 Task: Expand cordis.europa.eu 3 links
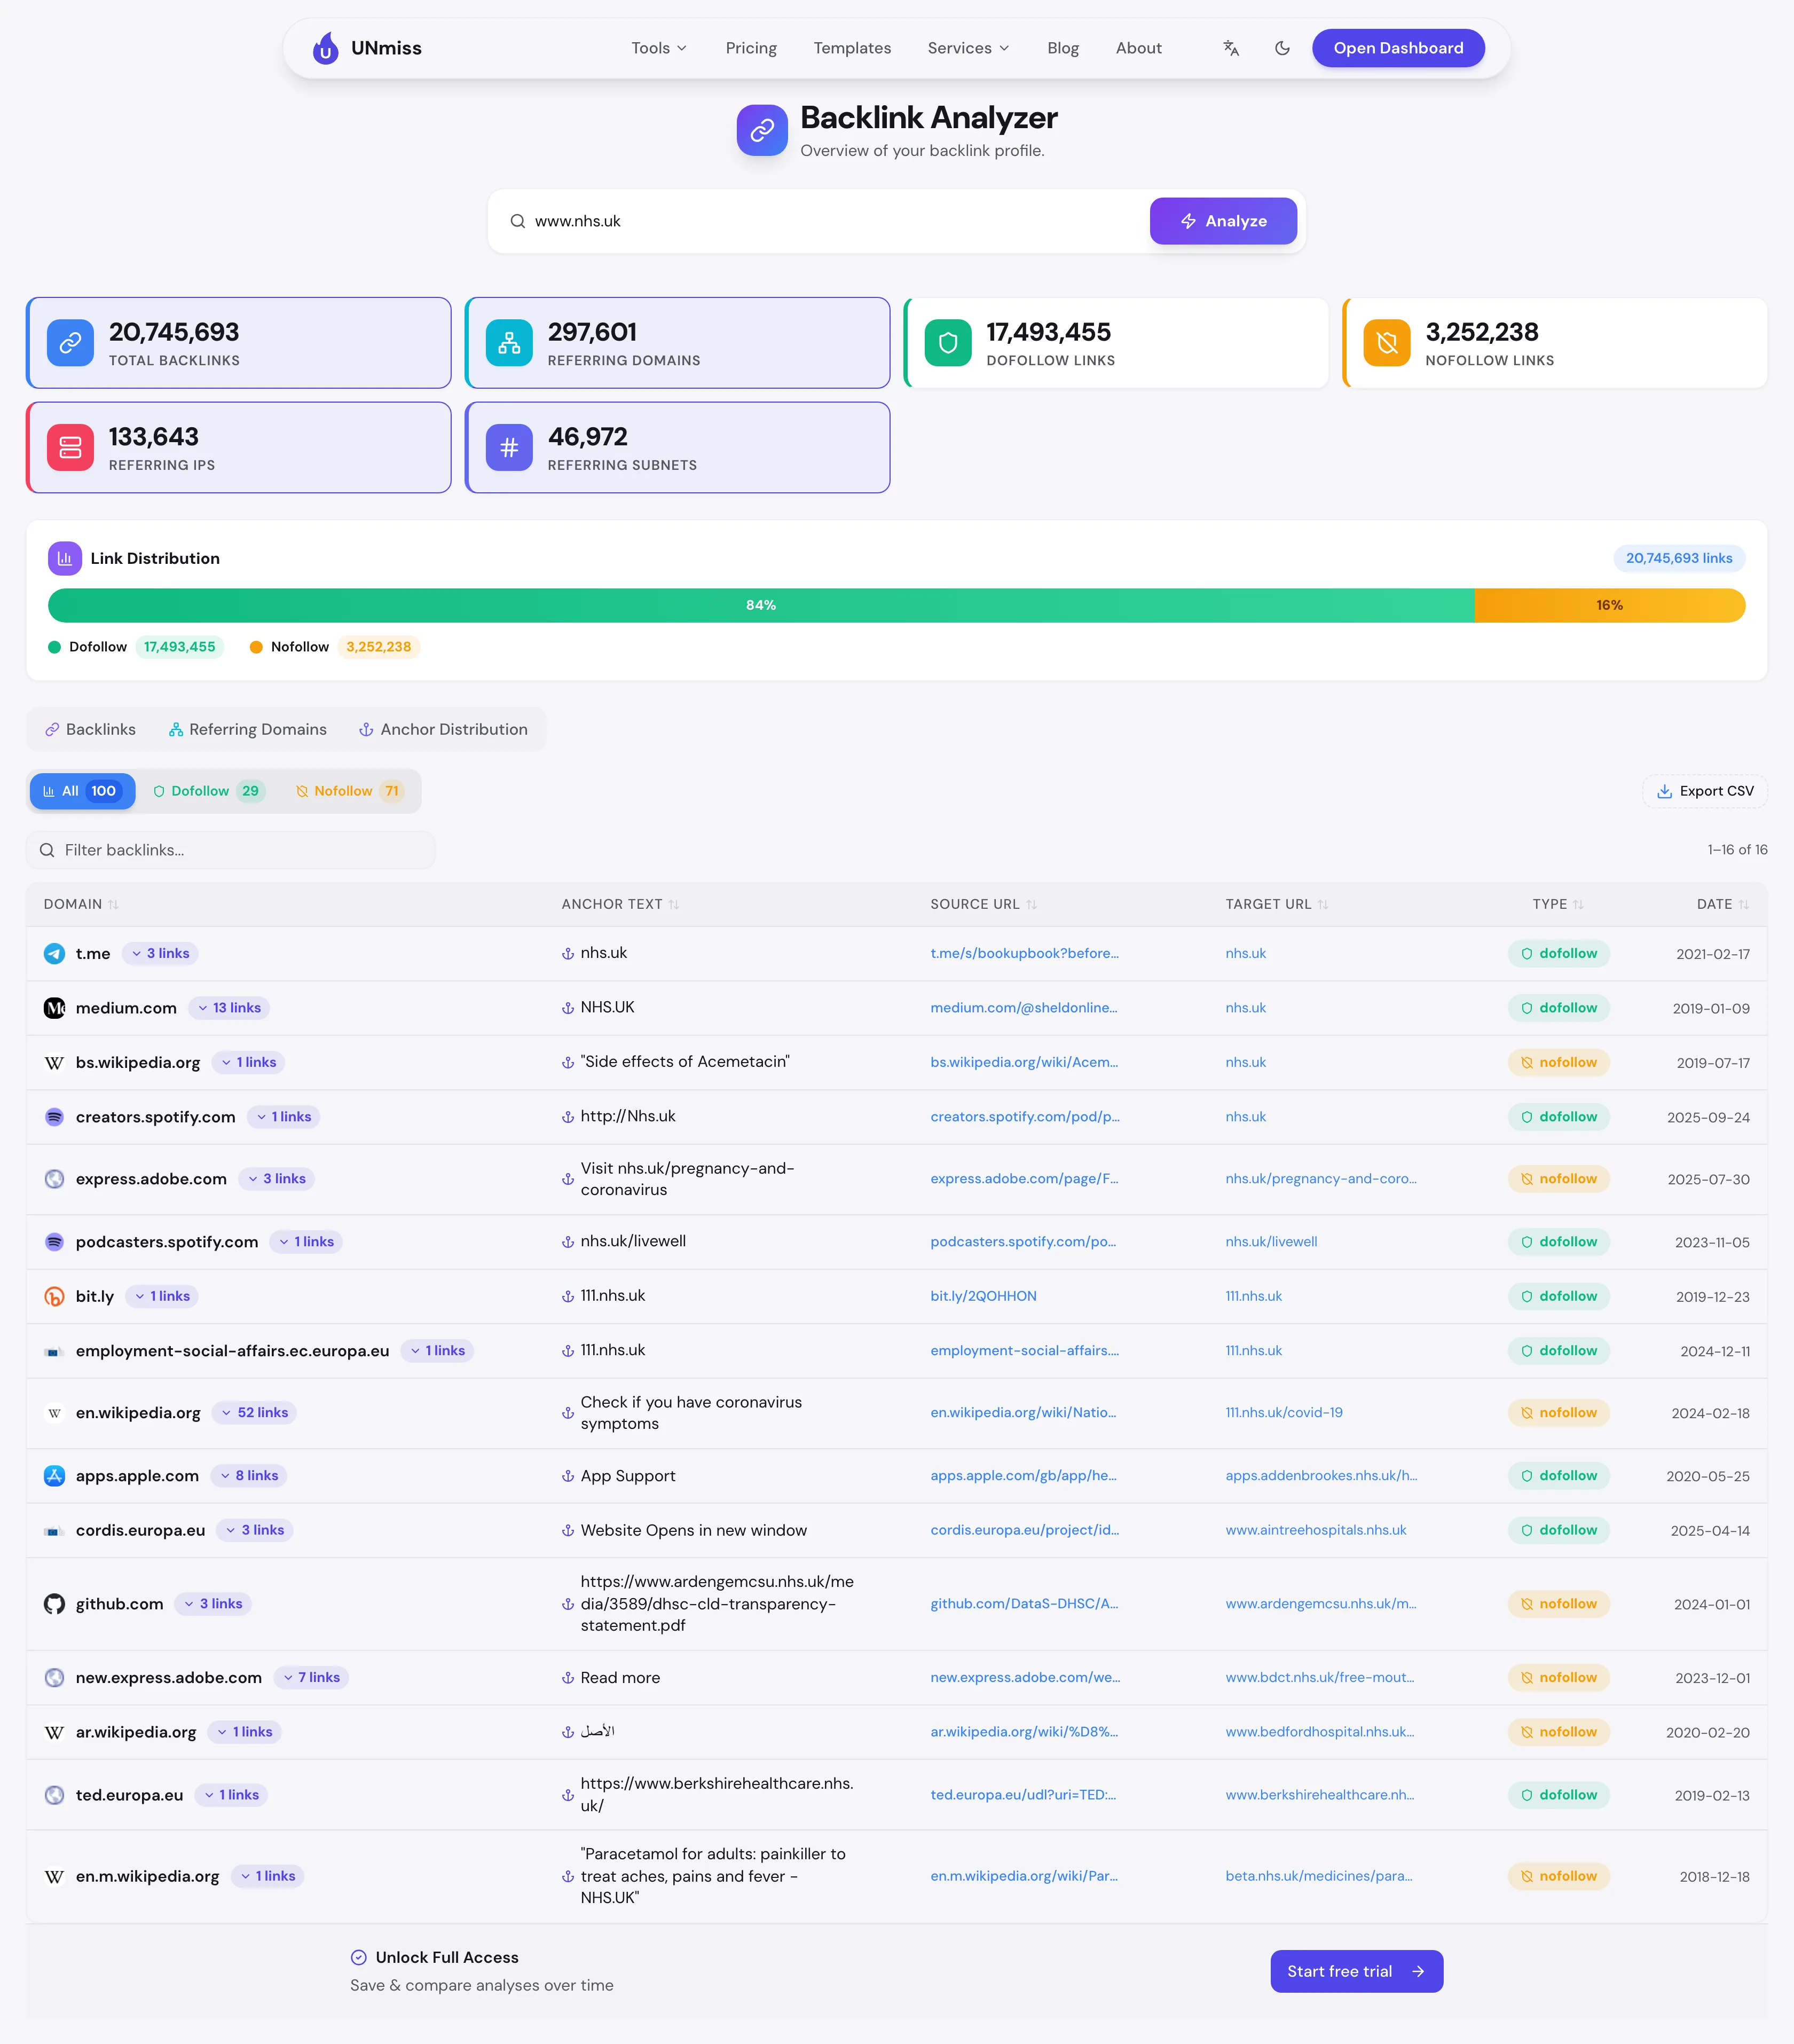point(255,1531)
